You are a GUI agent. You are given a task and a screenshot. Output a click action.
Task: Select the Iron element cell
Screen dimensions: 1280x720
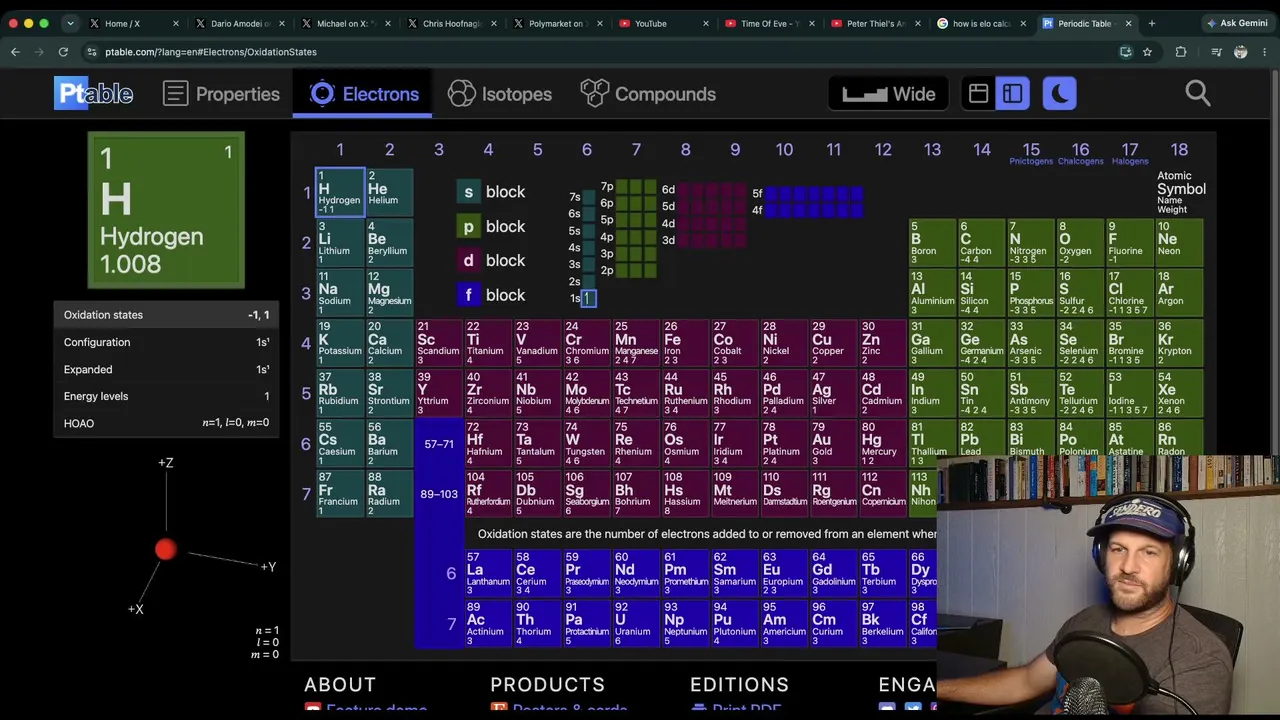coord(685,342)
